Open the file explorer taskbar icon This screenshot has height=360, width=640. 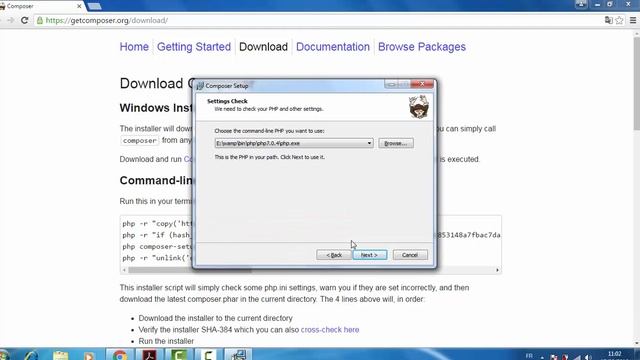pyautogui.click(x=60, y=355)
